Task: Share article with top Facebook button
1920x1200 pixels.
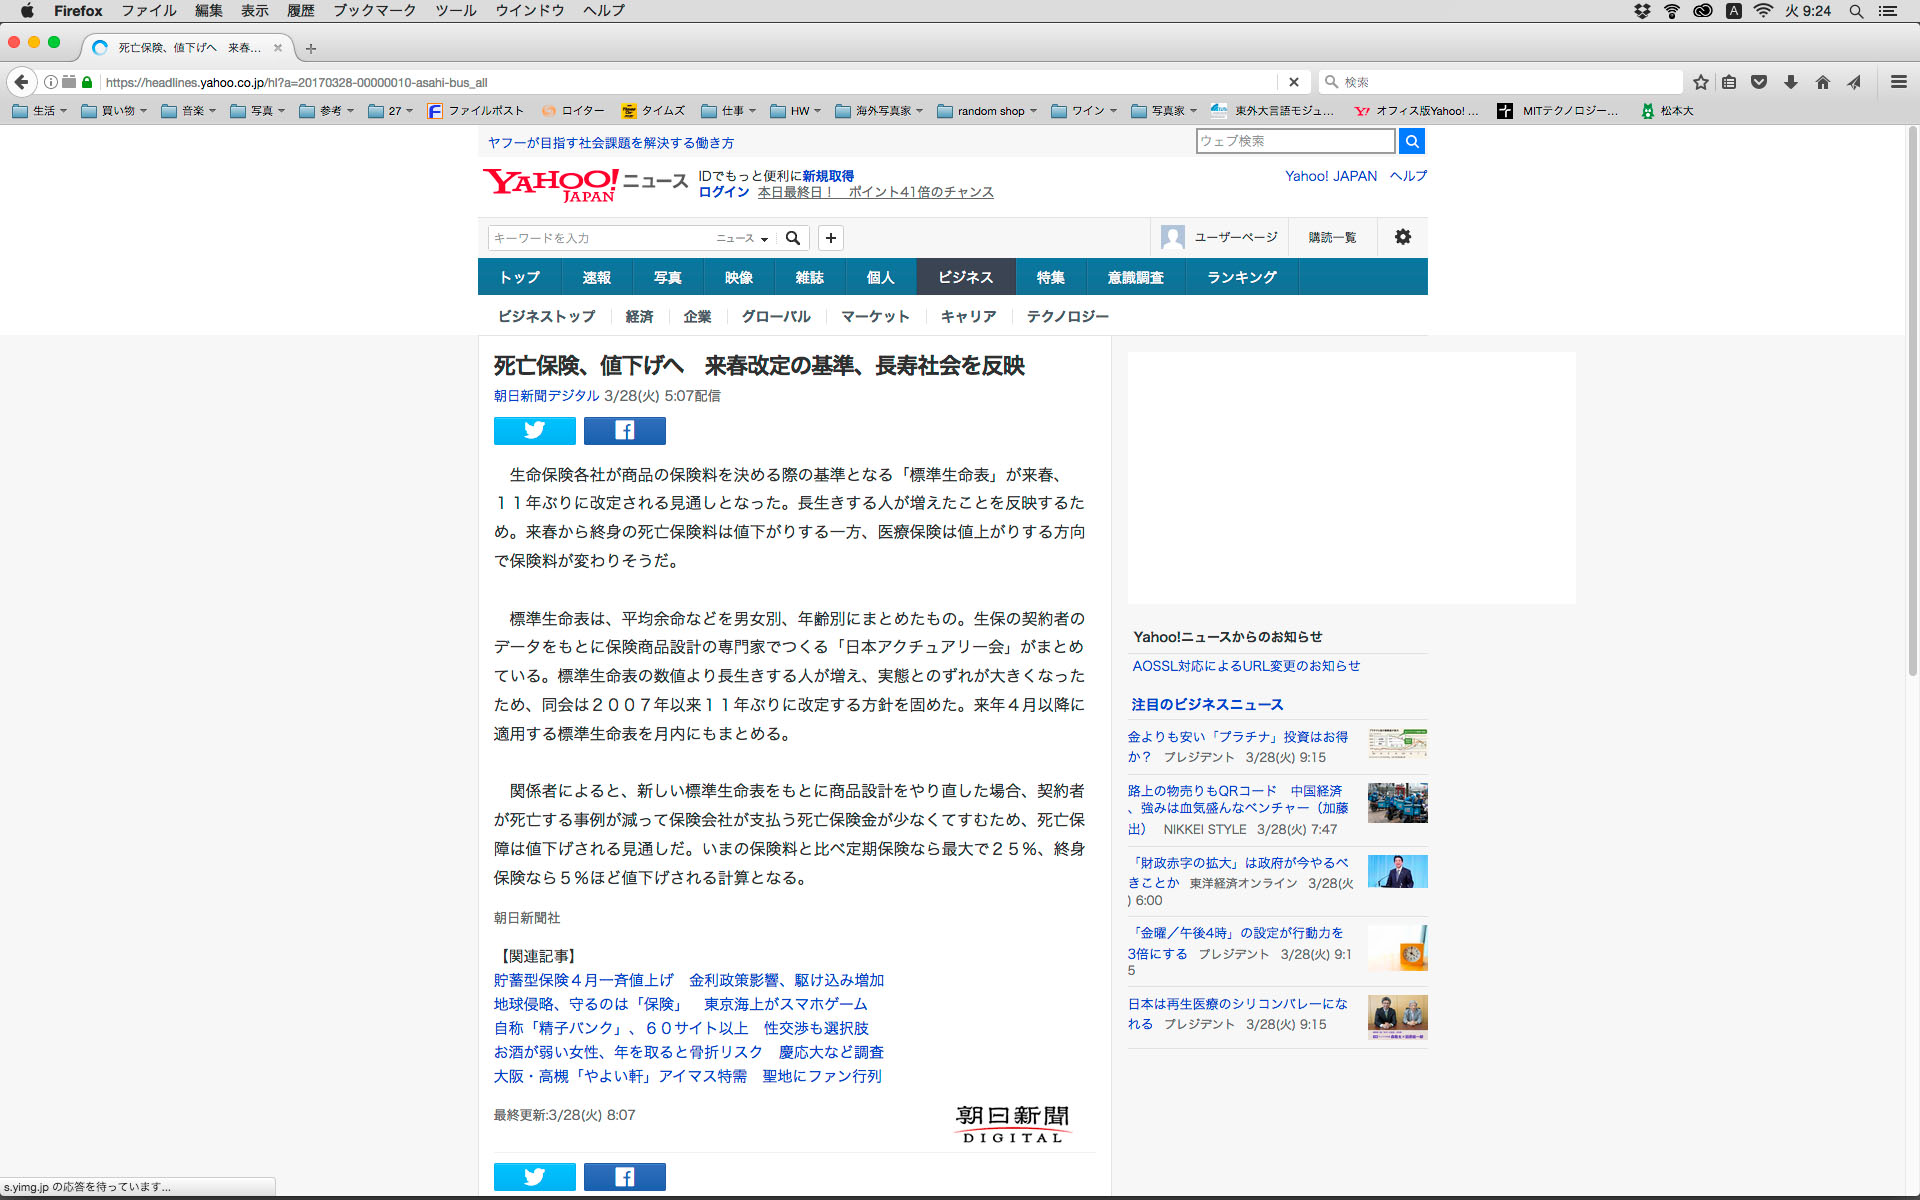Action: (624, 431)
